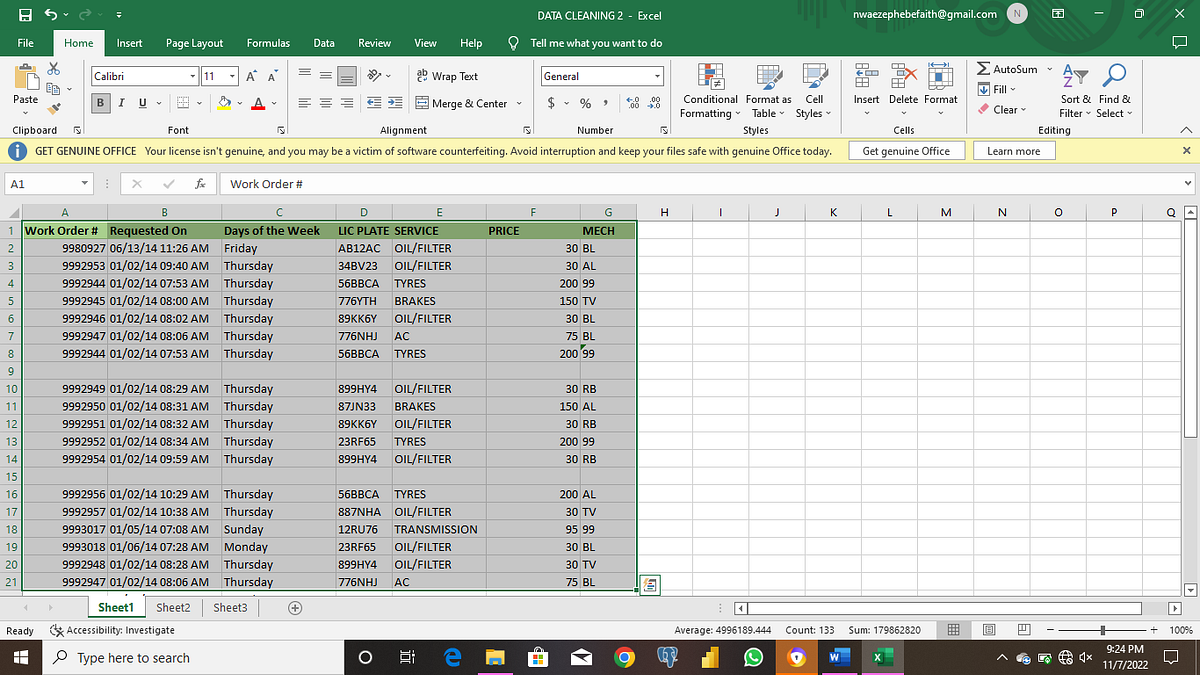This screenshot has height=675, width=1200.
Task: Open Sort & Filter options
Action: tap(1074, 90)
